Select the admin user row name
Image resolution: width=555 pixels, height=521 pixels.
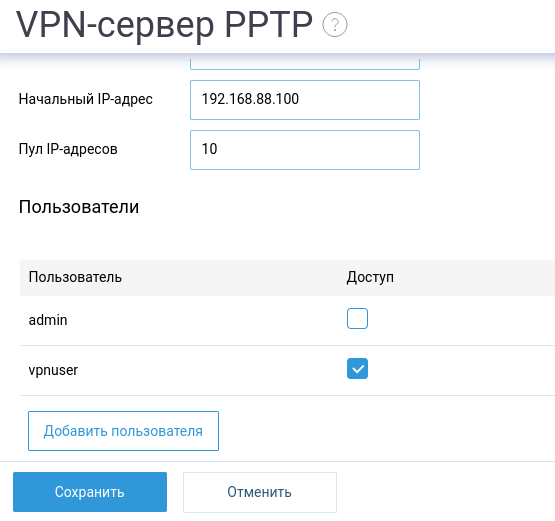[48, 320]
